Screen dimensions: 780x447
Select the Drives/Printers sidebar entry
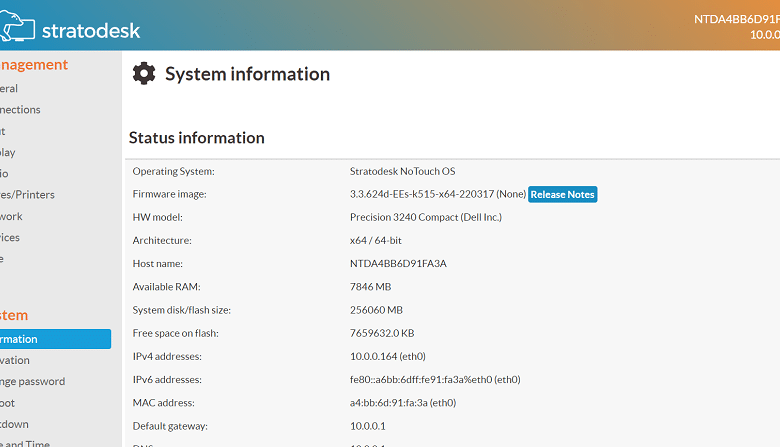tap(27, 194)
